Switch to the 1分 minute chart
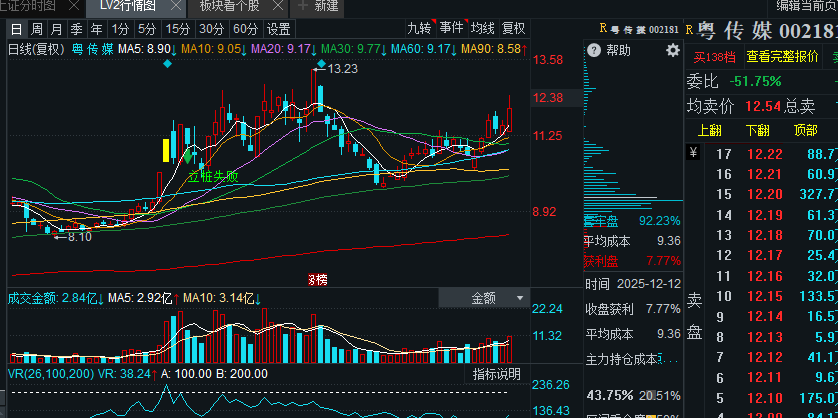The image size is (838, 418). click(x=120, y=28)
